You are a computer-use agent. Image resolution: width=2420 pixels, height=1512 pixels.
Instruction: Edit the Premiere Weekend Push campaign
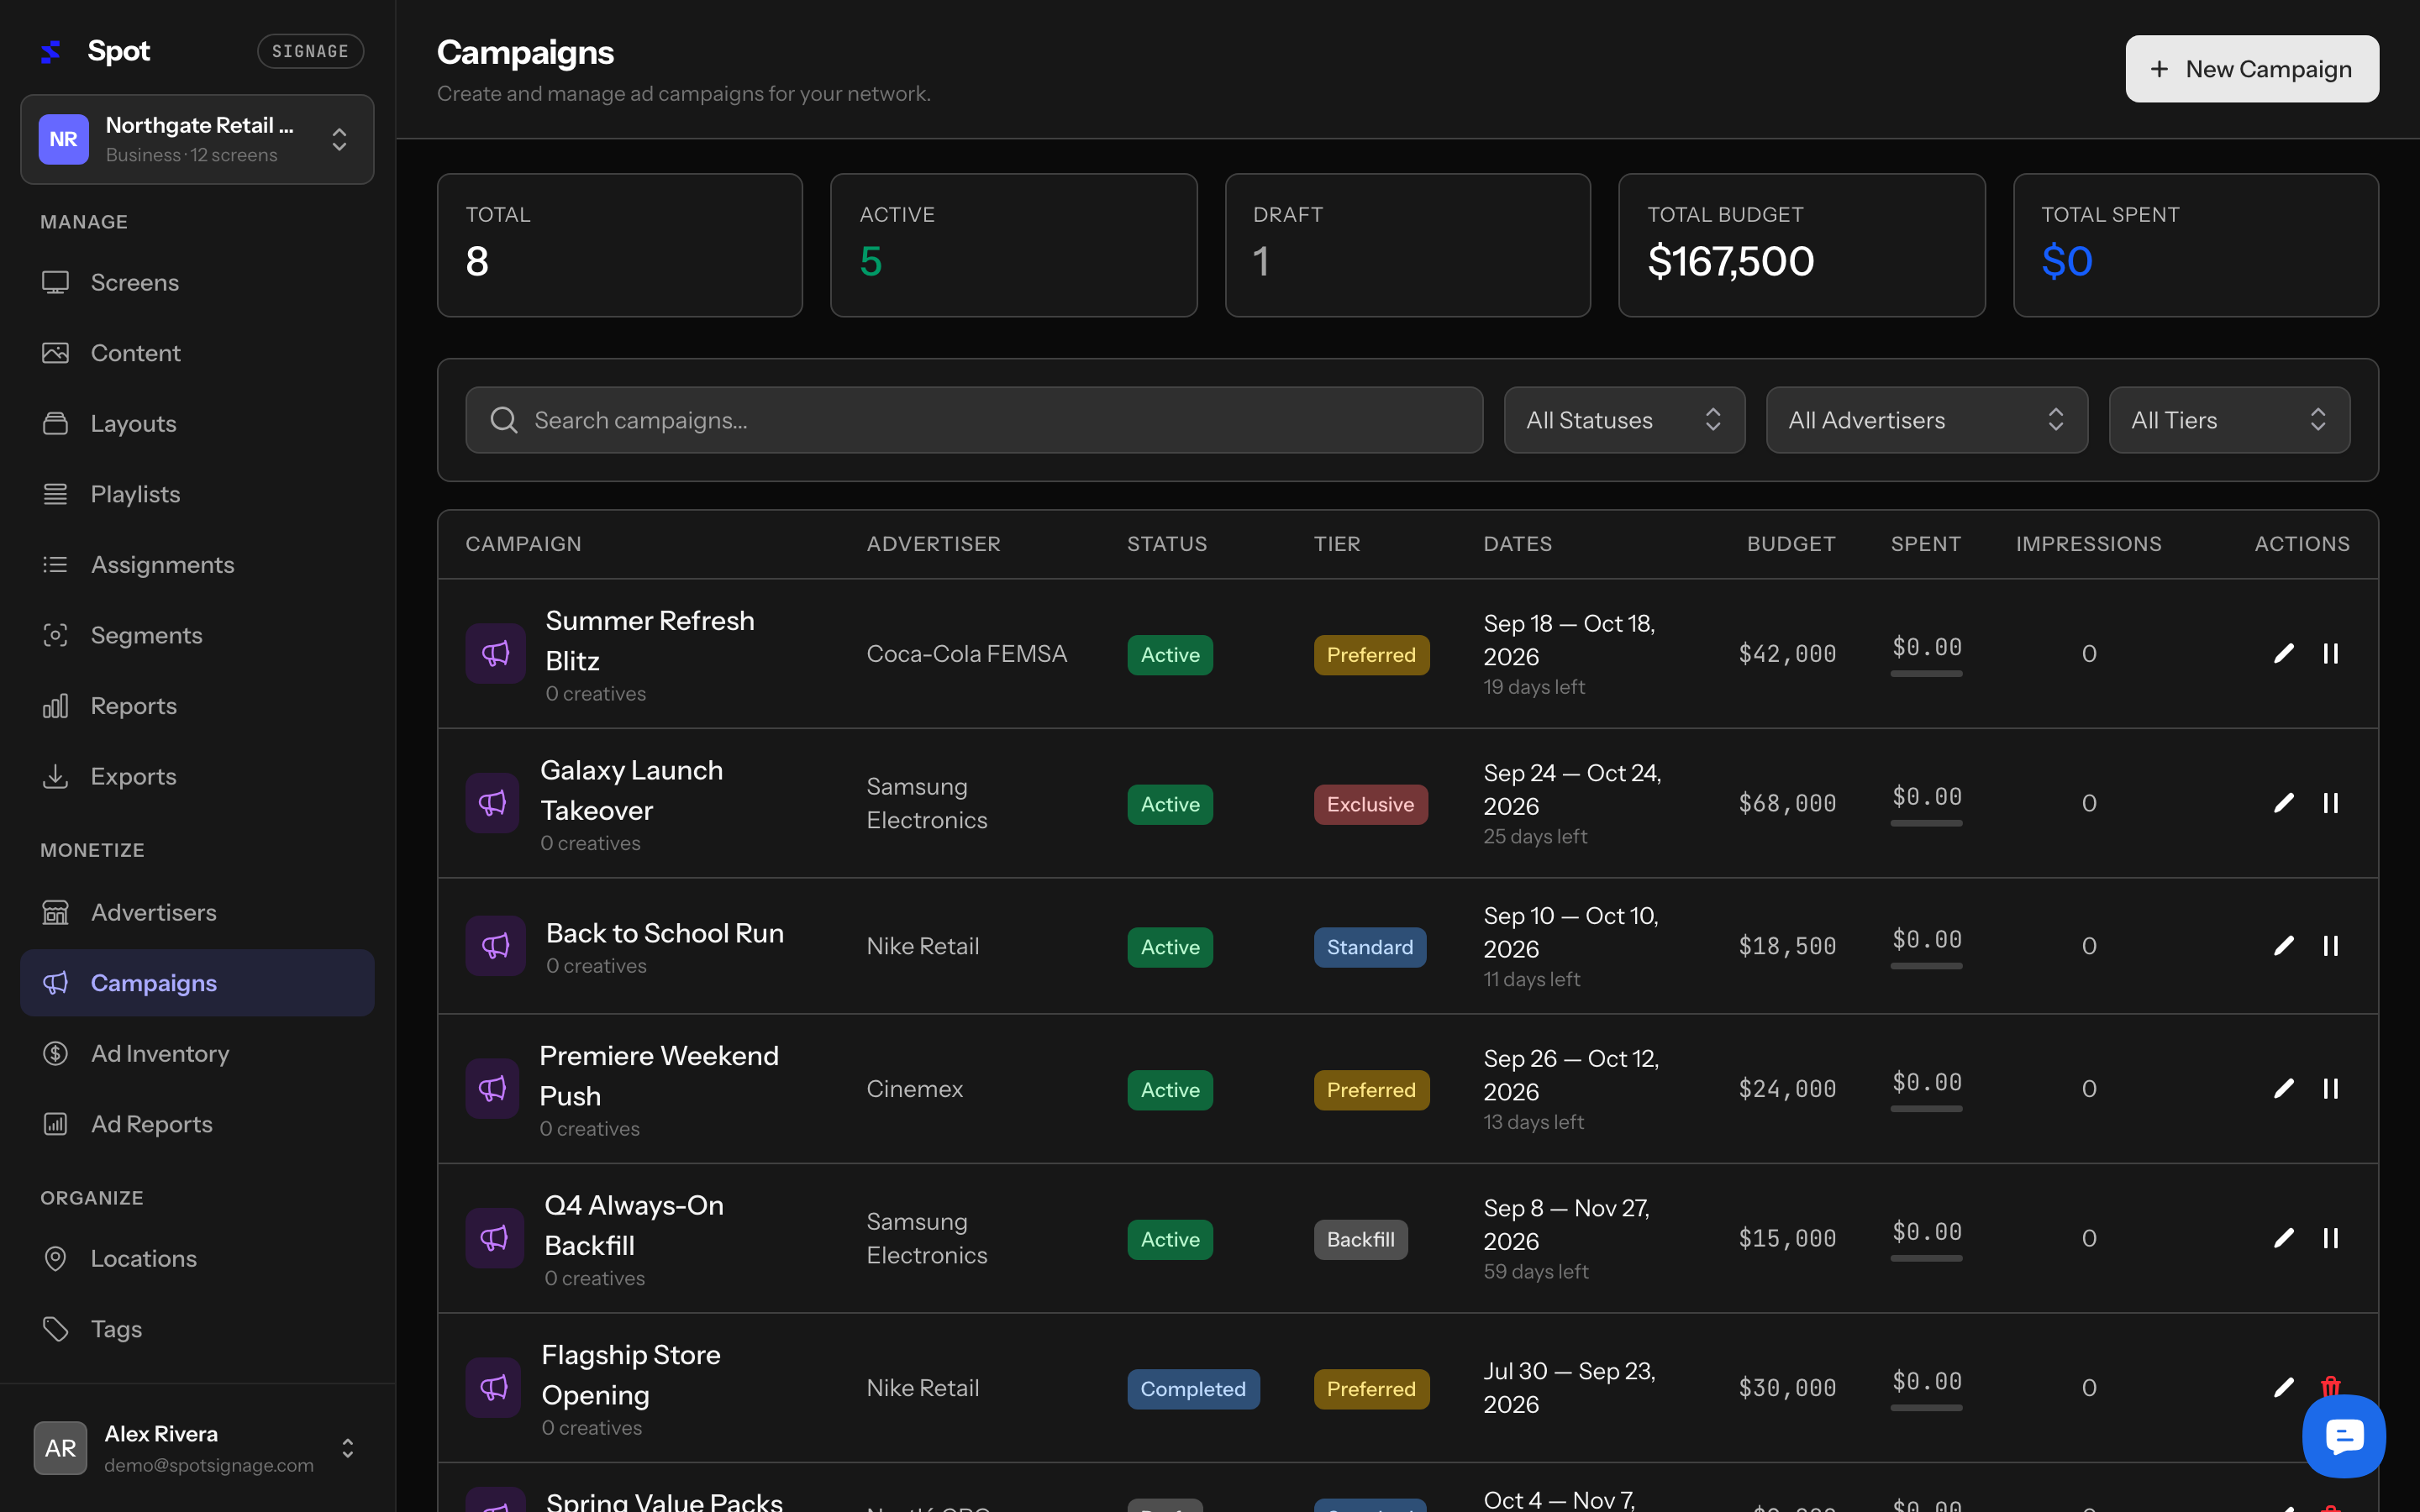click(x=2283, y=1088)
